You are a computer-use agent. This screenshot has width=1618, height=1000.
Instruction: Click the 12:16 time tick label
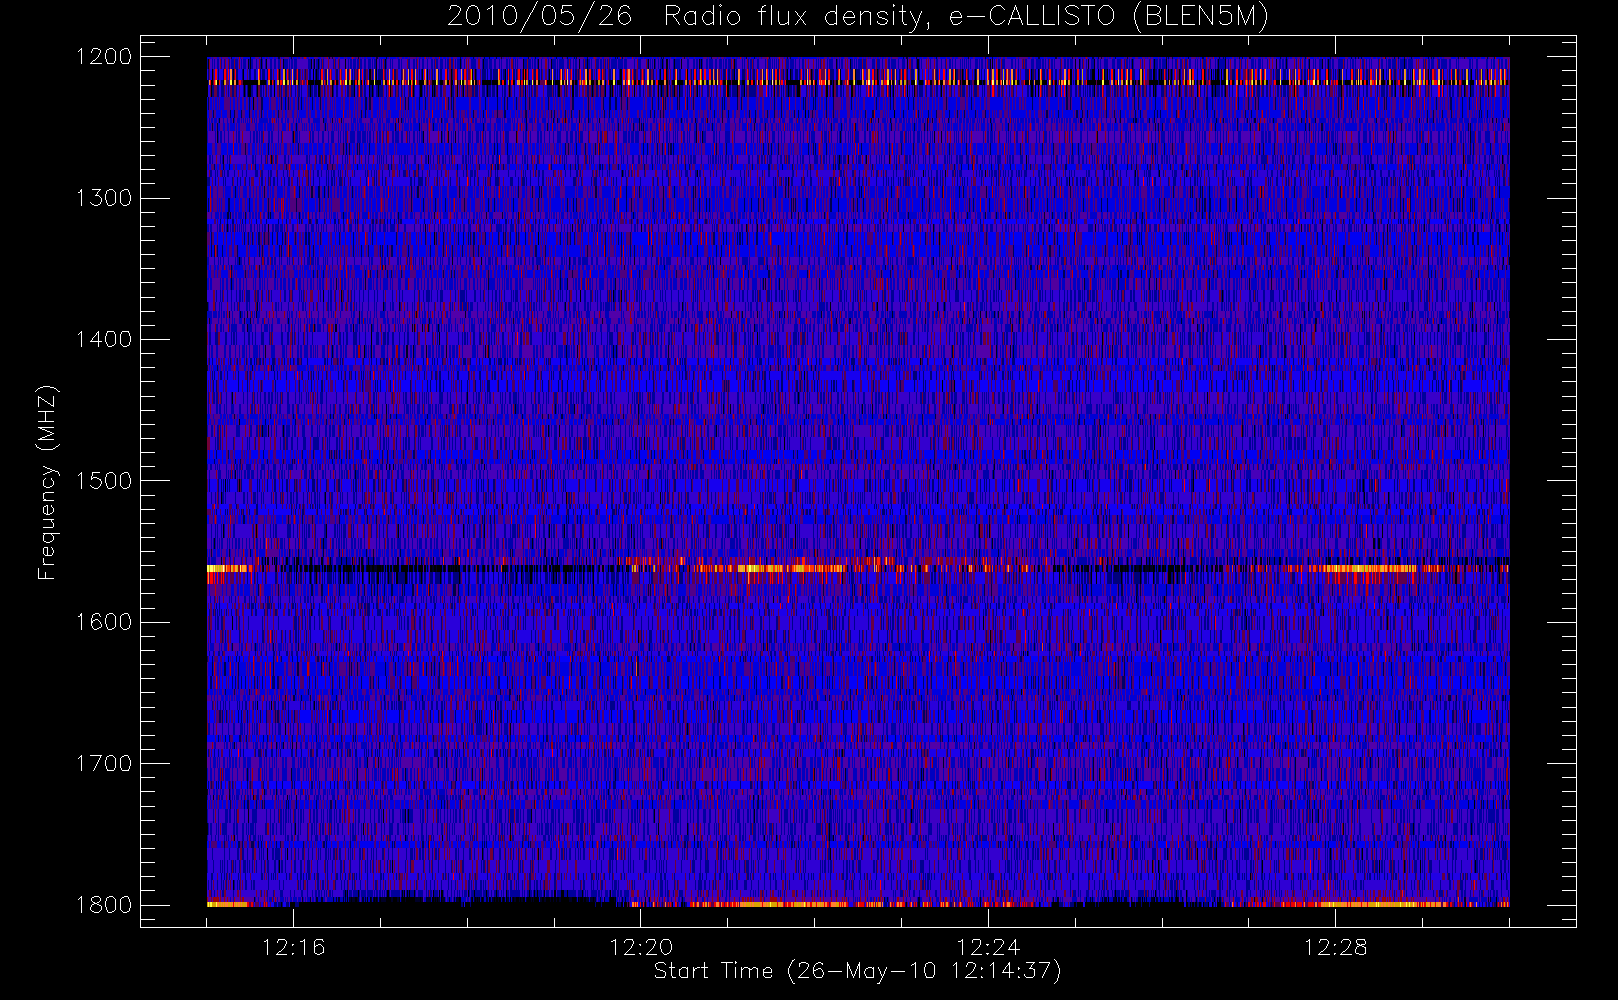pos(294,947)
